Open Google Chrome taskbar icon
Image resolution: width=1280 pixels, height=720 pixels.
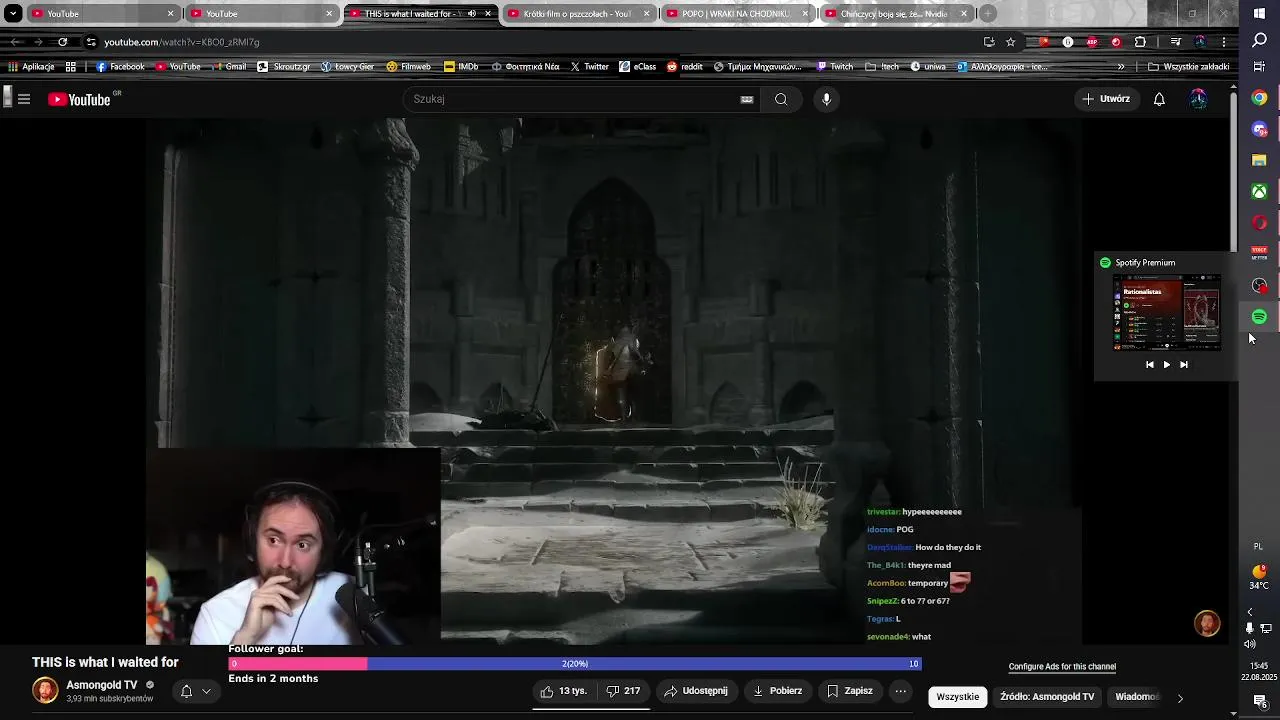(1259, 98)
